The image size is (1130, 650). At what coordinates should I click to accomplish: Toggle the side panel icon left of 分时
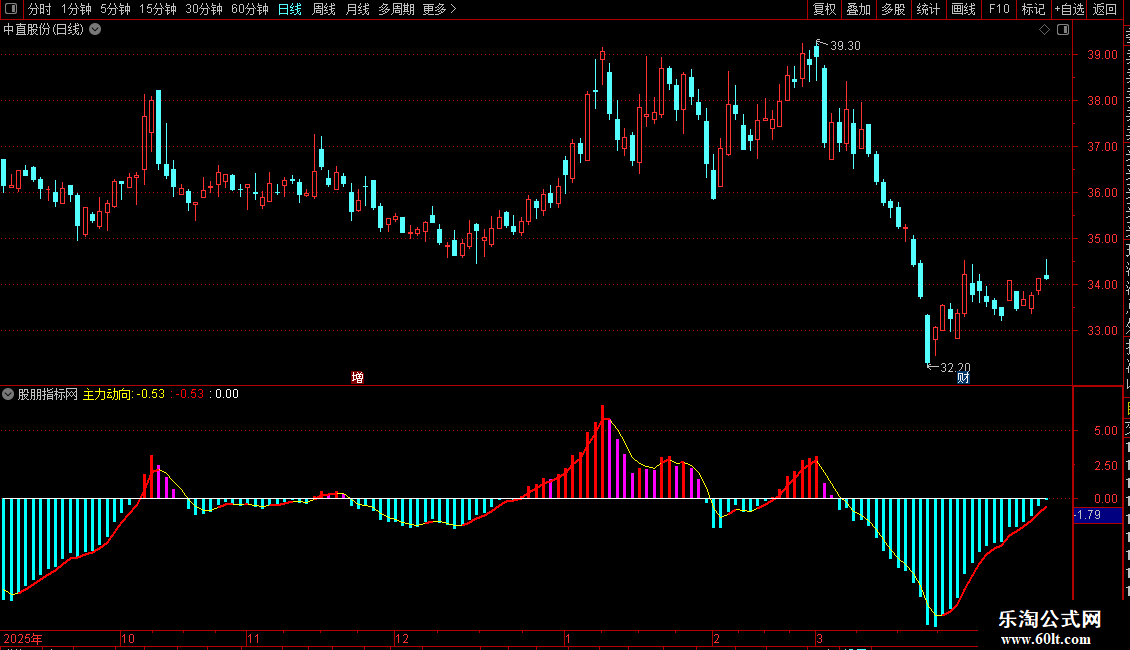click(11, 9)
